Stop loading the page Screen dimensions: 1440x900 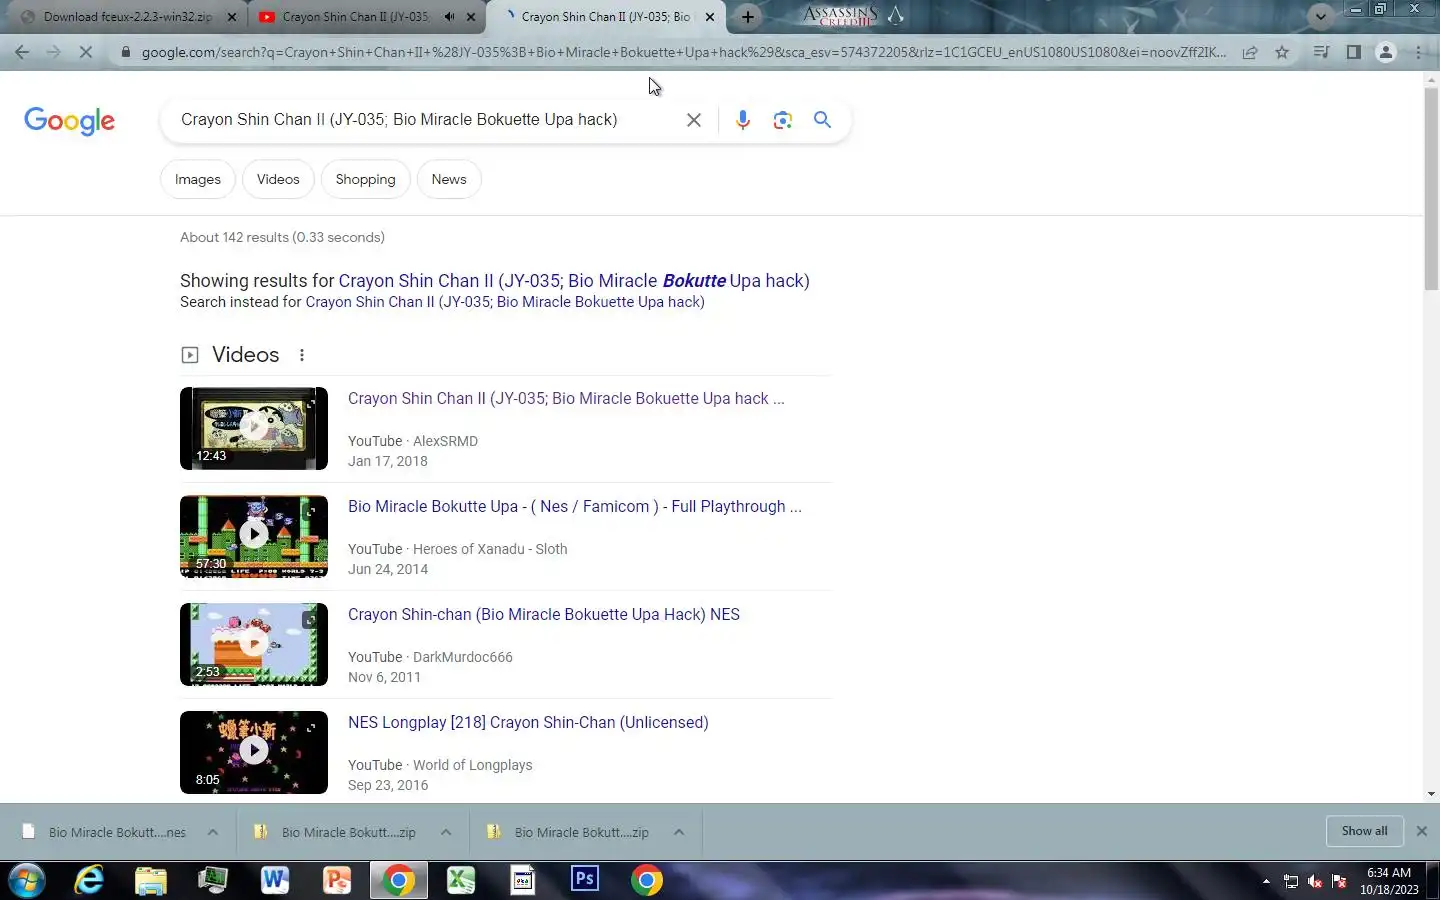pyautogui.click(x=86, y=52)
